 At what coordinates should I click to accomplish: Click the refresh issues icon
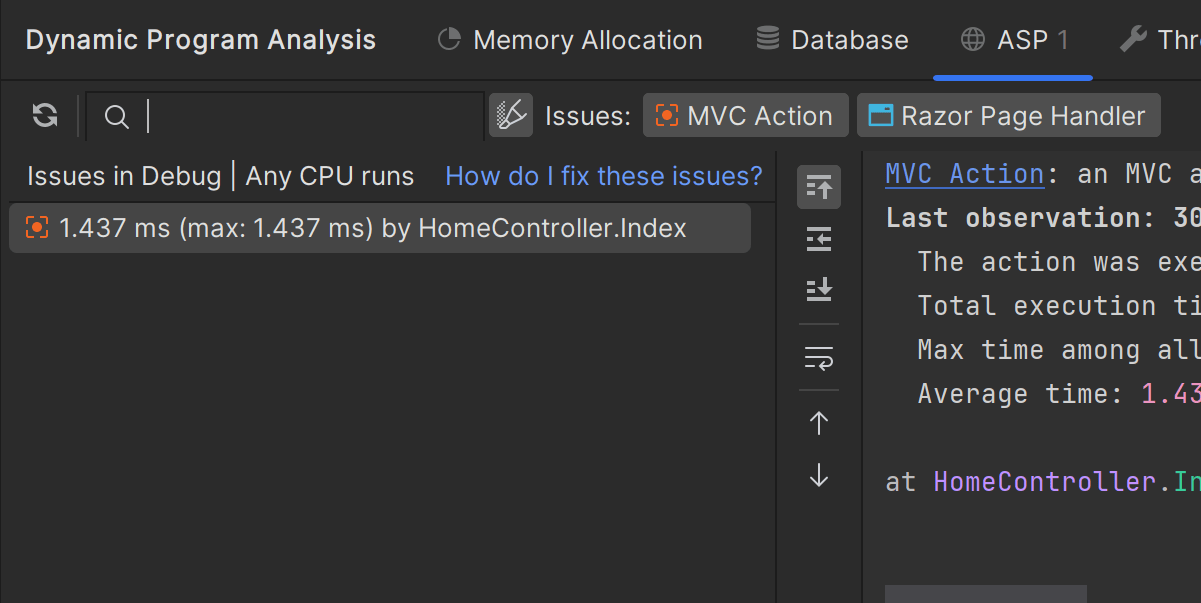coord(45,116)
